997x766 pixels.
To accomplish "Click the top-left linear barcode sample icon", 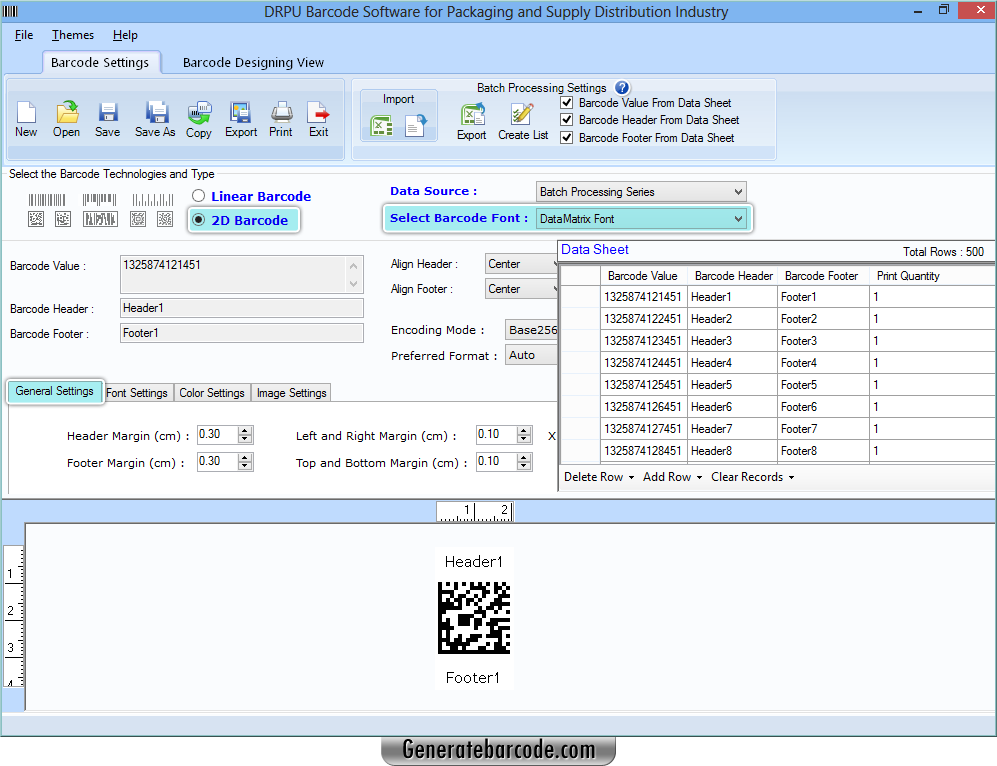I will (x=46, y=200).
